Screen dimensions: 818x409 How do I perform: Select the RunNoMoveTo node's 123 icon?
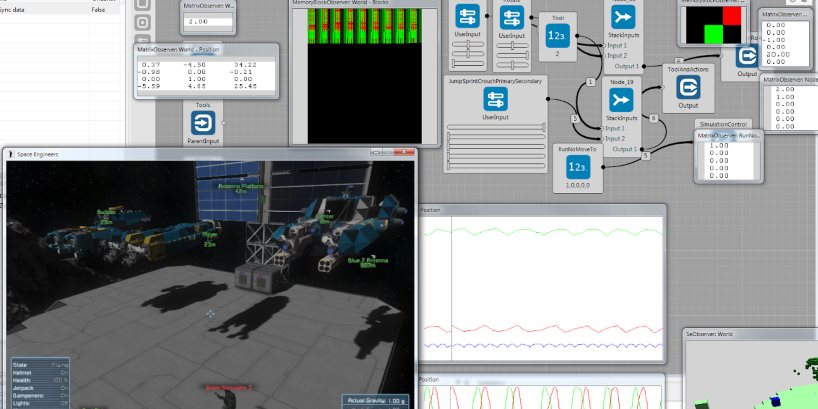577,167
